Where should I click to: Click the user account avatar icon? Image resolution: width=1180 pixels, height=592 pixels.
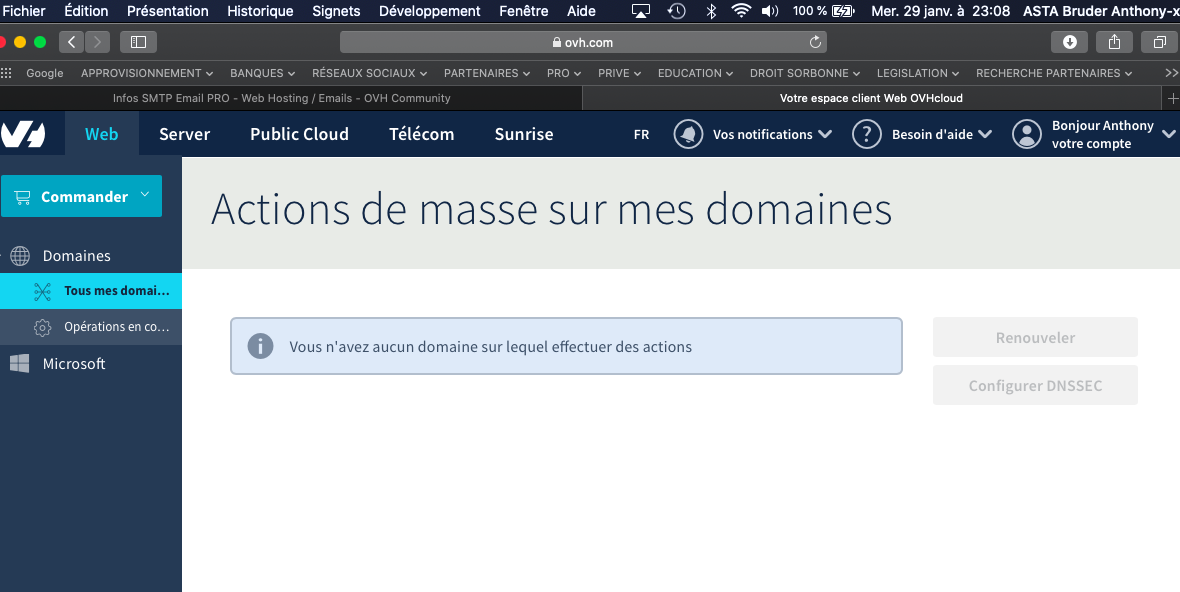tap(1027, 134)
